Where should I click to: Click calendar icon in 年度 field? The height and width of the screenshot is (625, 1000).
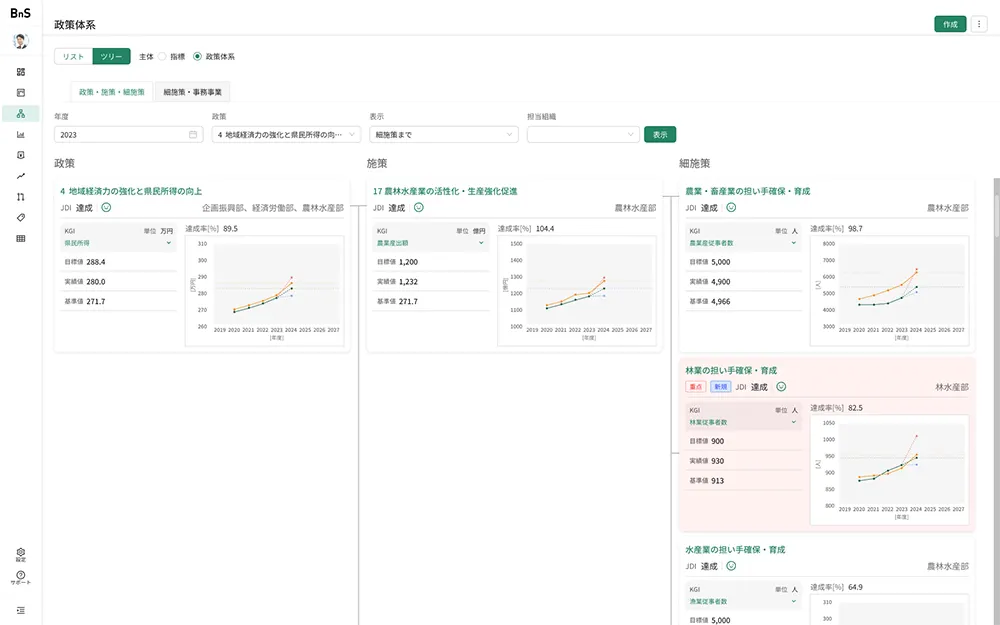[193, 135]
